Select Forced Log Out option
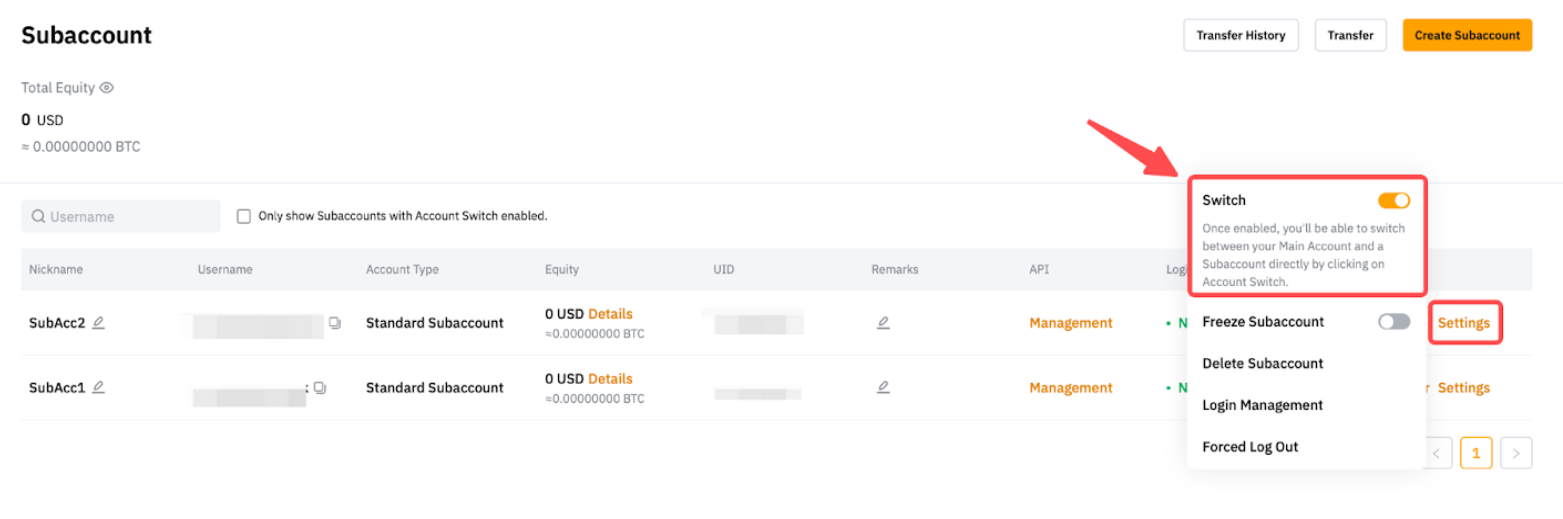 (1250, 447)
